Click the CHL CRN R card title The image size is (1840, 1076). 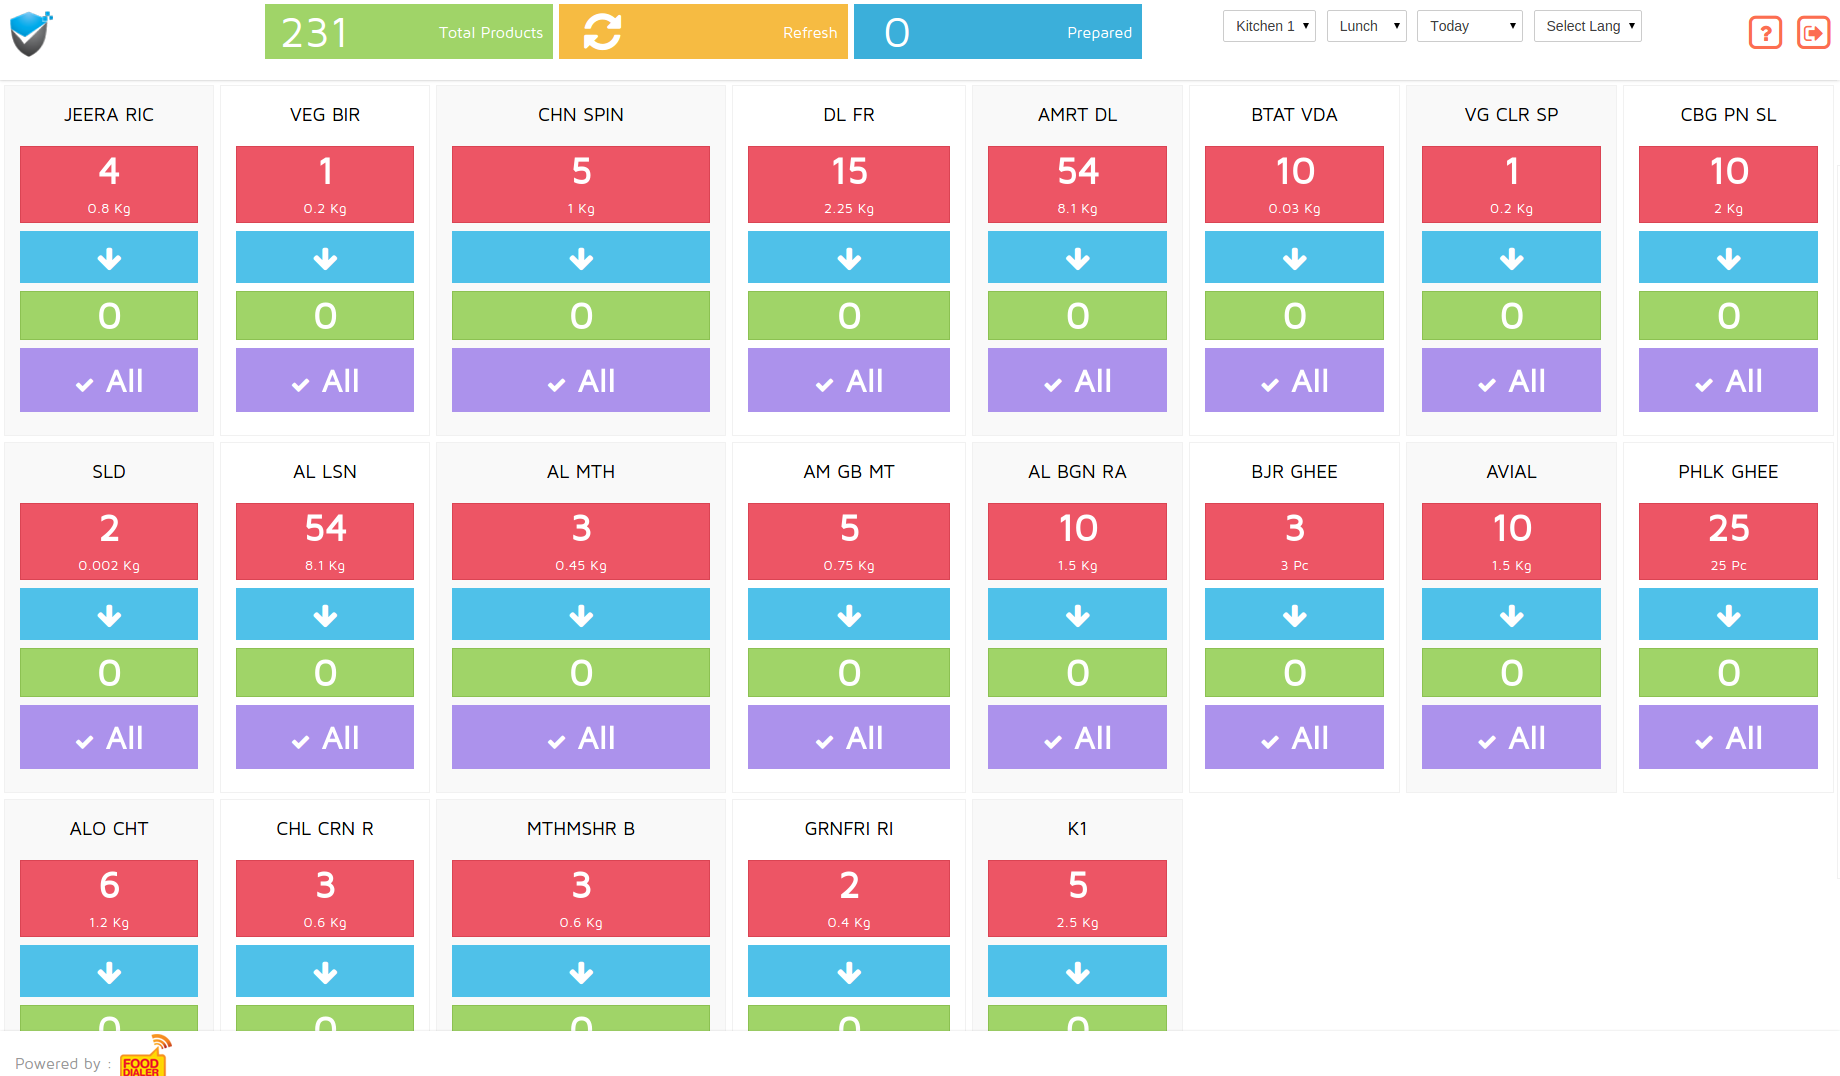coord(325,828)
